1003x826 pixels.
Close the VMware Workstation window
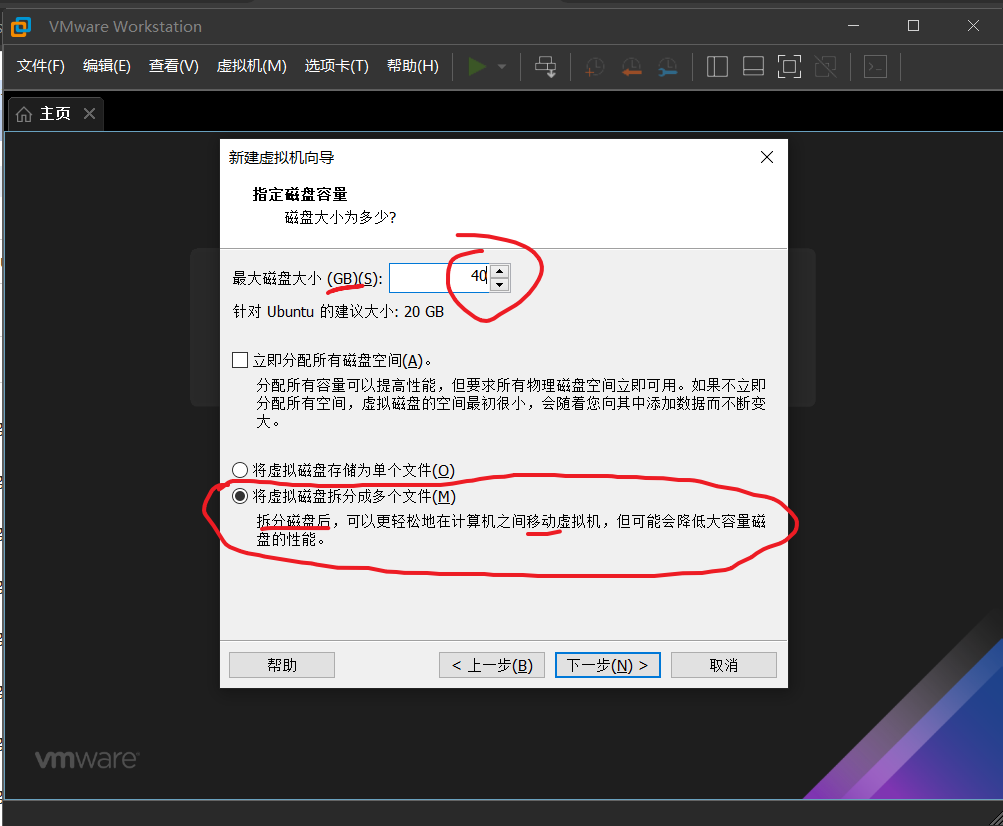click(x=973, y=26)
